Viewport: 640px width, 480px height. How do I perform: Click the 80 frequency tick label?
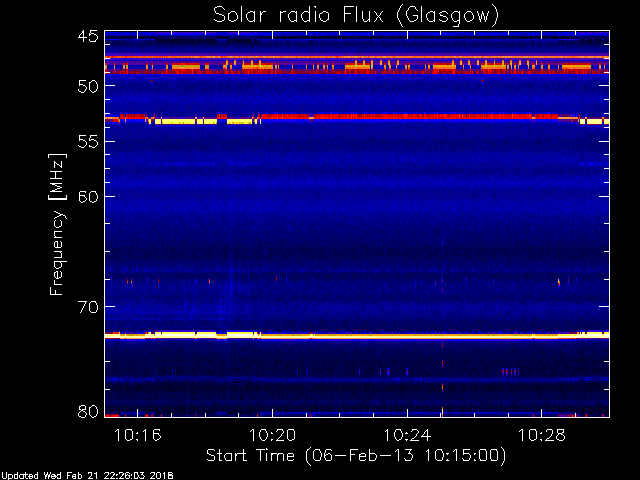pos(88,411)
